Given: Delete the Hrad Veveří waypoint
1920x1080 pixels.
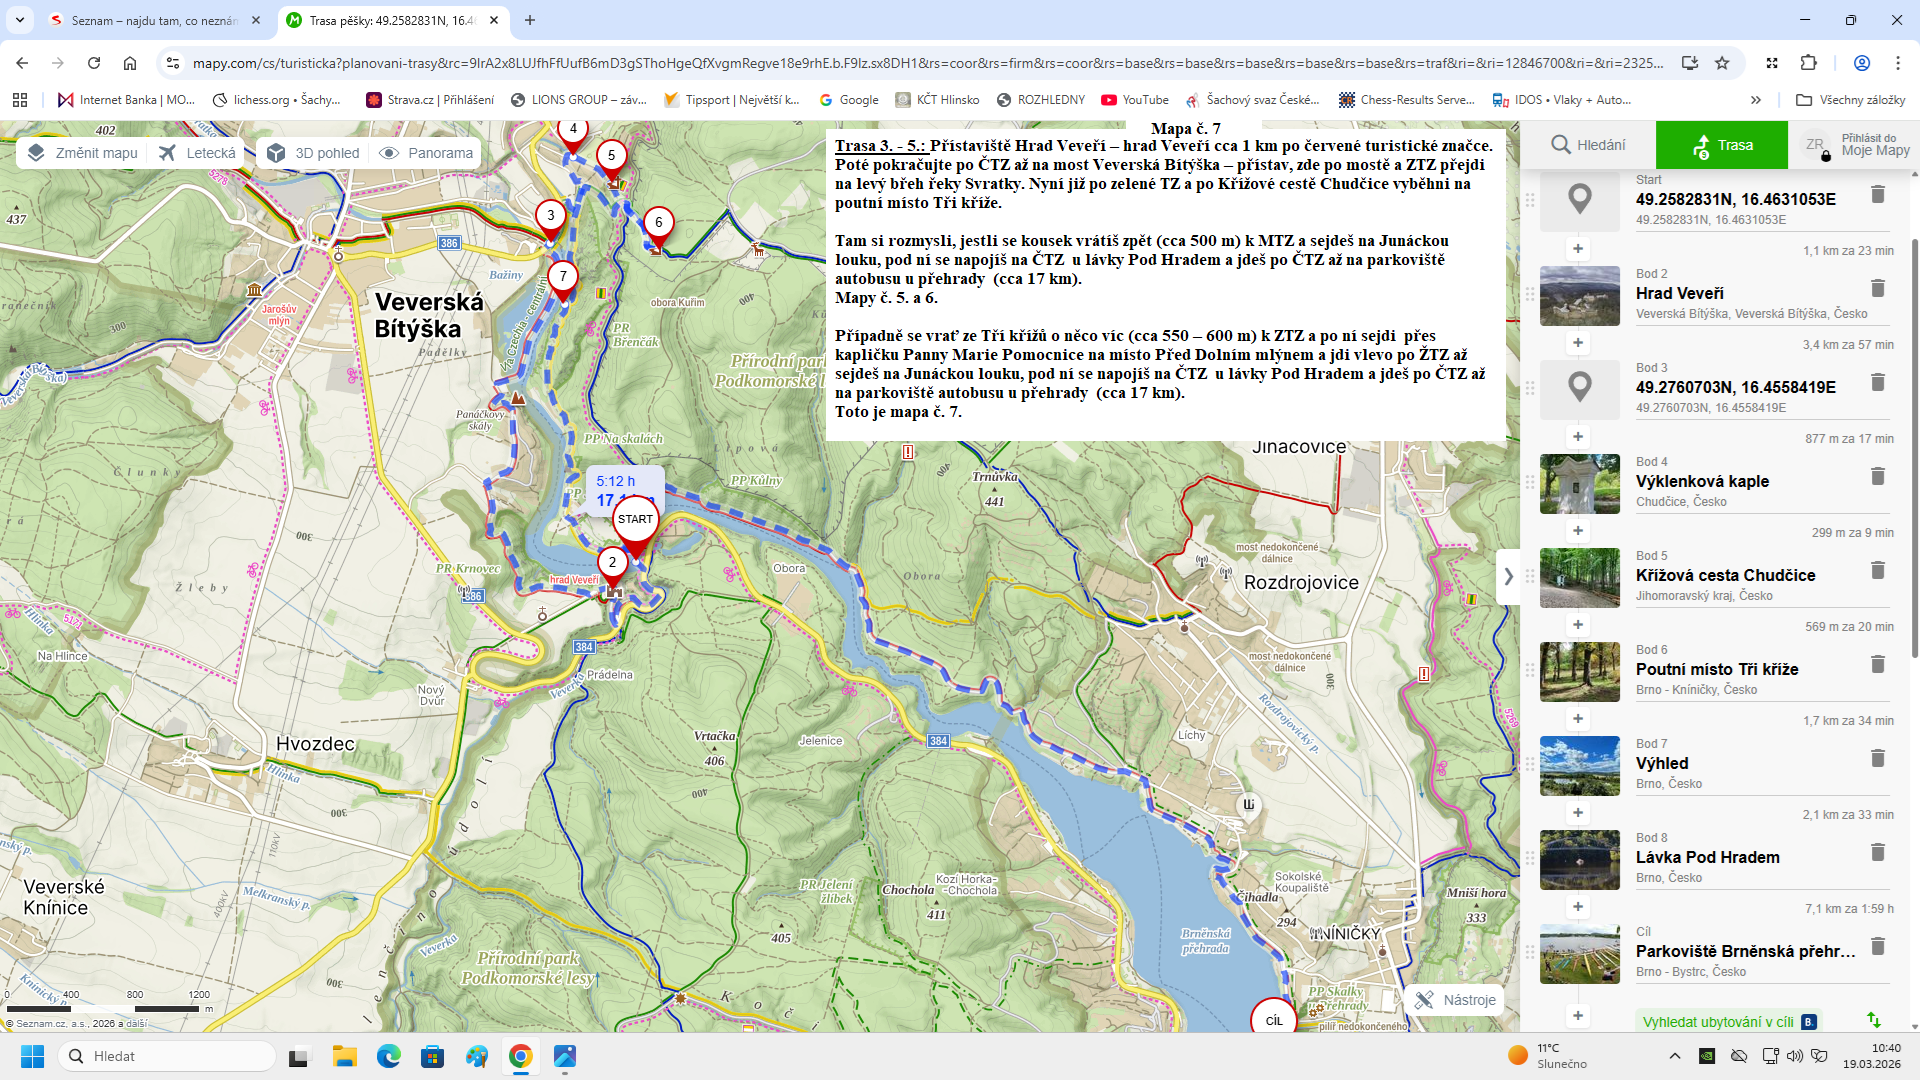Looking at the screenshot, I should (x=1877, y=288).
